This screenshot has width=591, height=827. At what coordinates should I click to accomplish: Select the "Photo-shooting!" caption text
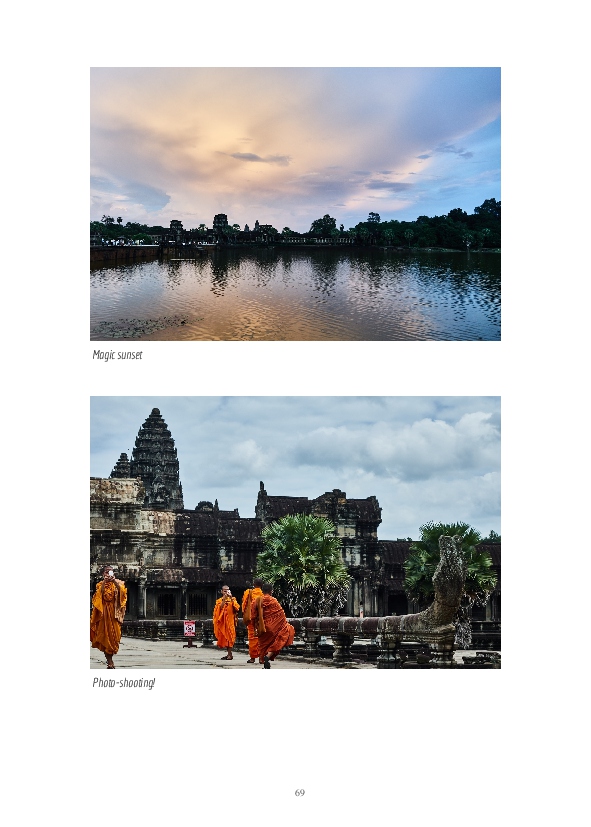pos(123,682)
